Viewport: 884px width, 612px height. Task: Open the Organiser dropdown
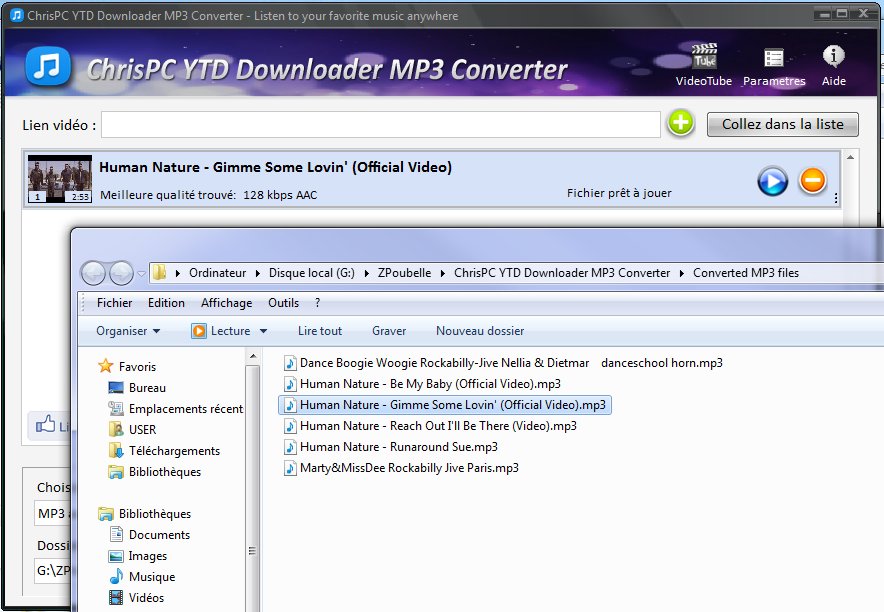128,331
